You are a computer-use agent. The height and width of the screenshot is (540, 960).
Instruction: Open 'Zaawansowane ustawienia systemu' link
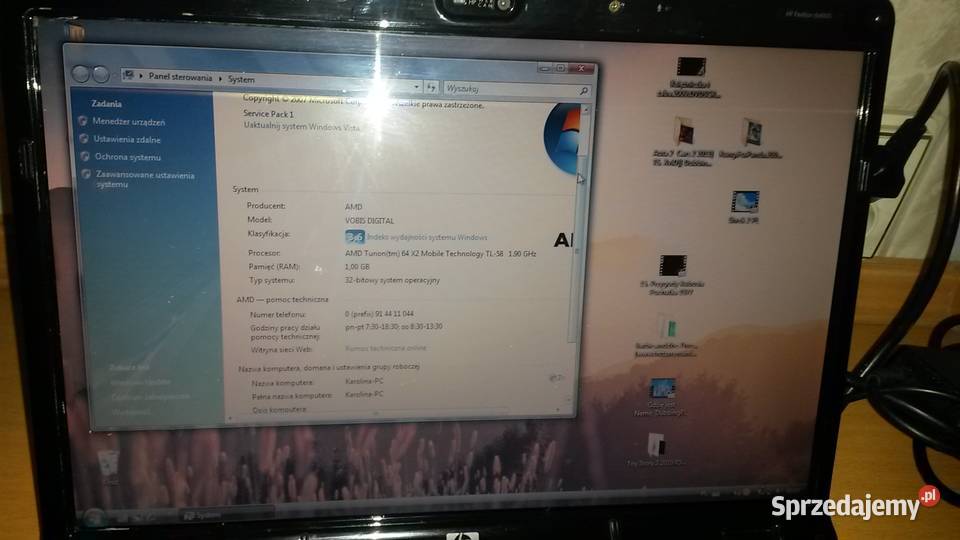point(145,179)
